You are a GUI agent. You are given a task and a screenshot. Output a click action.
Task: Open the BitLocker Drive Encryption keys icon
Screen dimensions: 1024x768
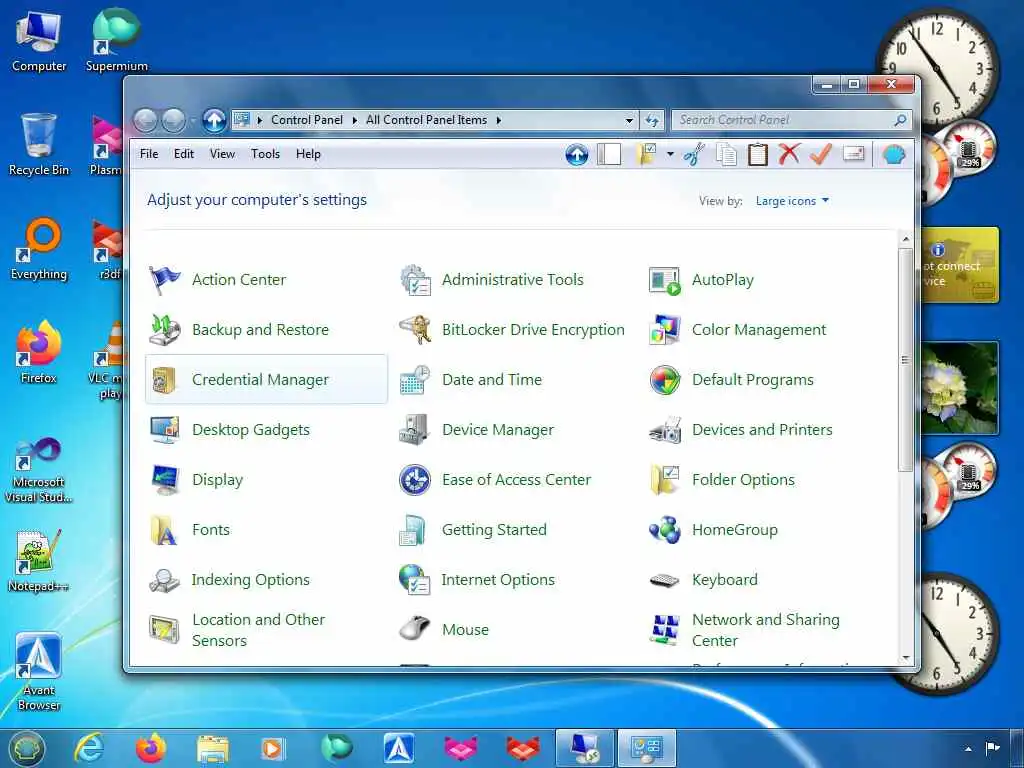click(415, 330)
